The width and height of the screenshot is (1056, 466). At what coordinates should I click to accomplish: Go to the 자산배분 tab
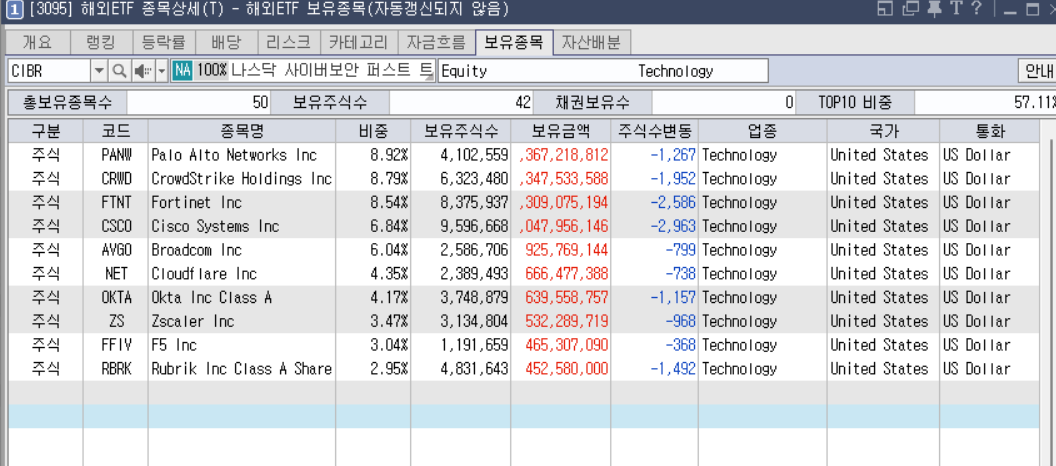tap(592, 42)
